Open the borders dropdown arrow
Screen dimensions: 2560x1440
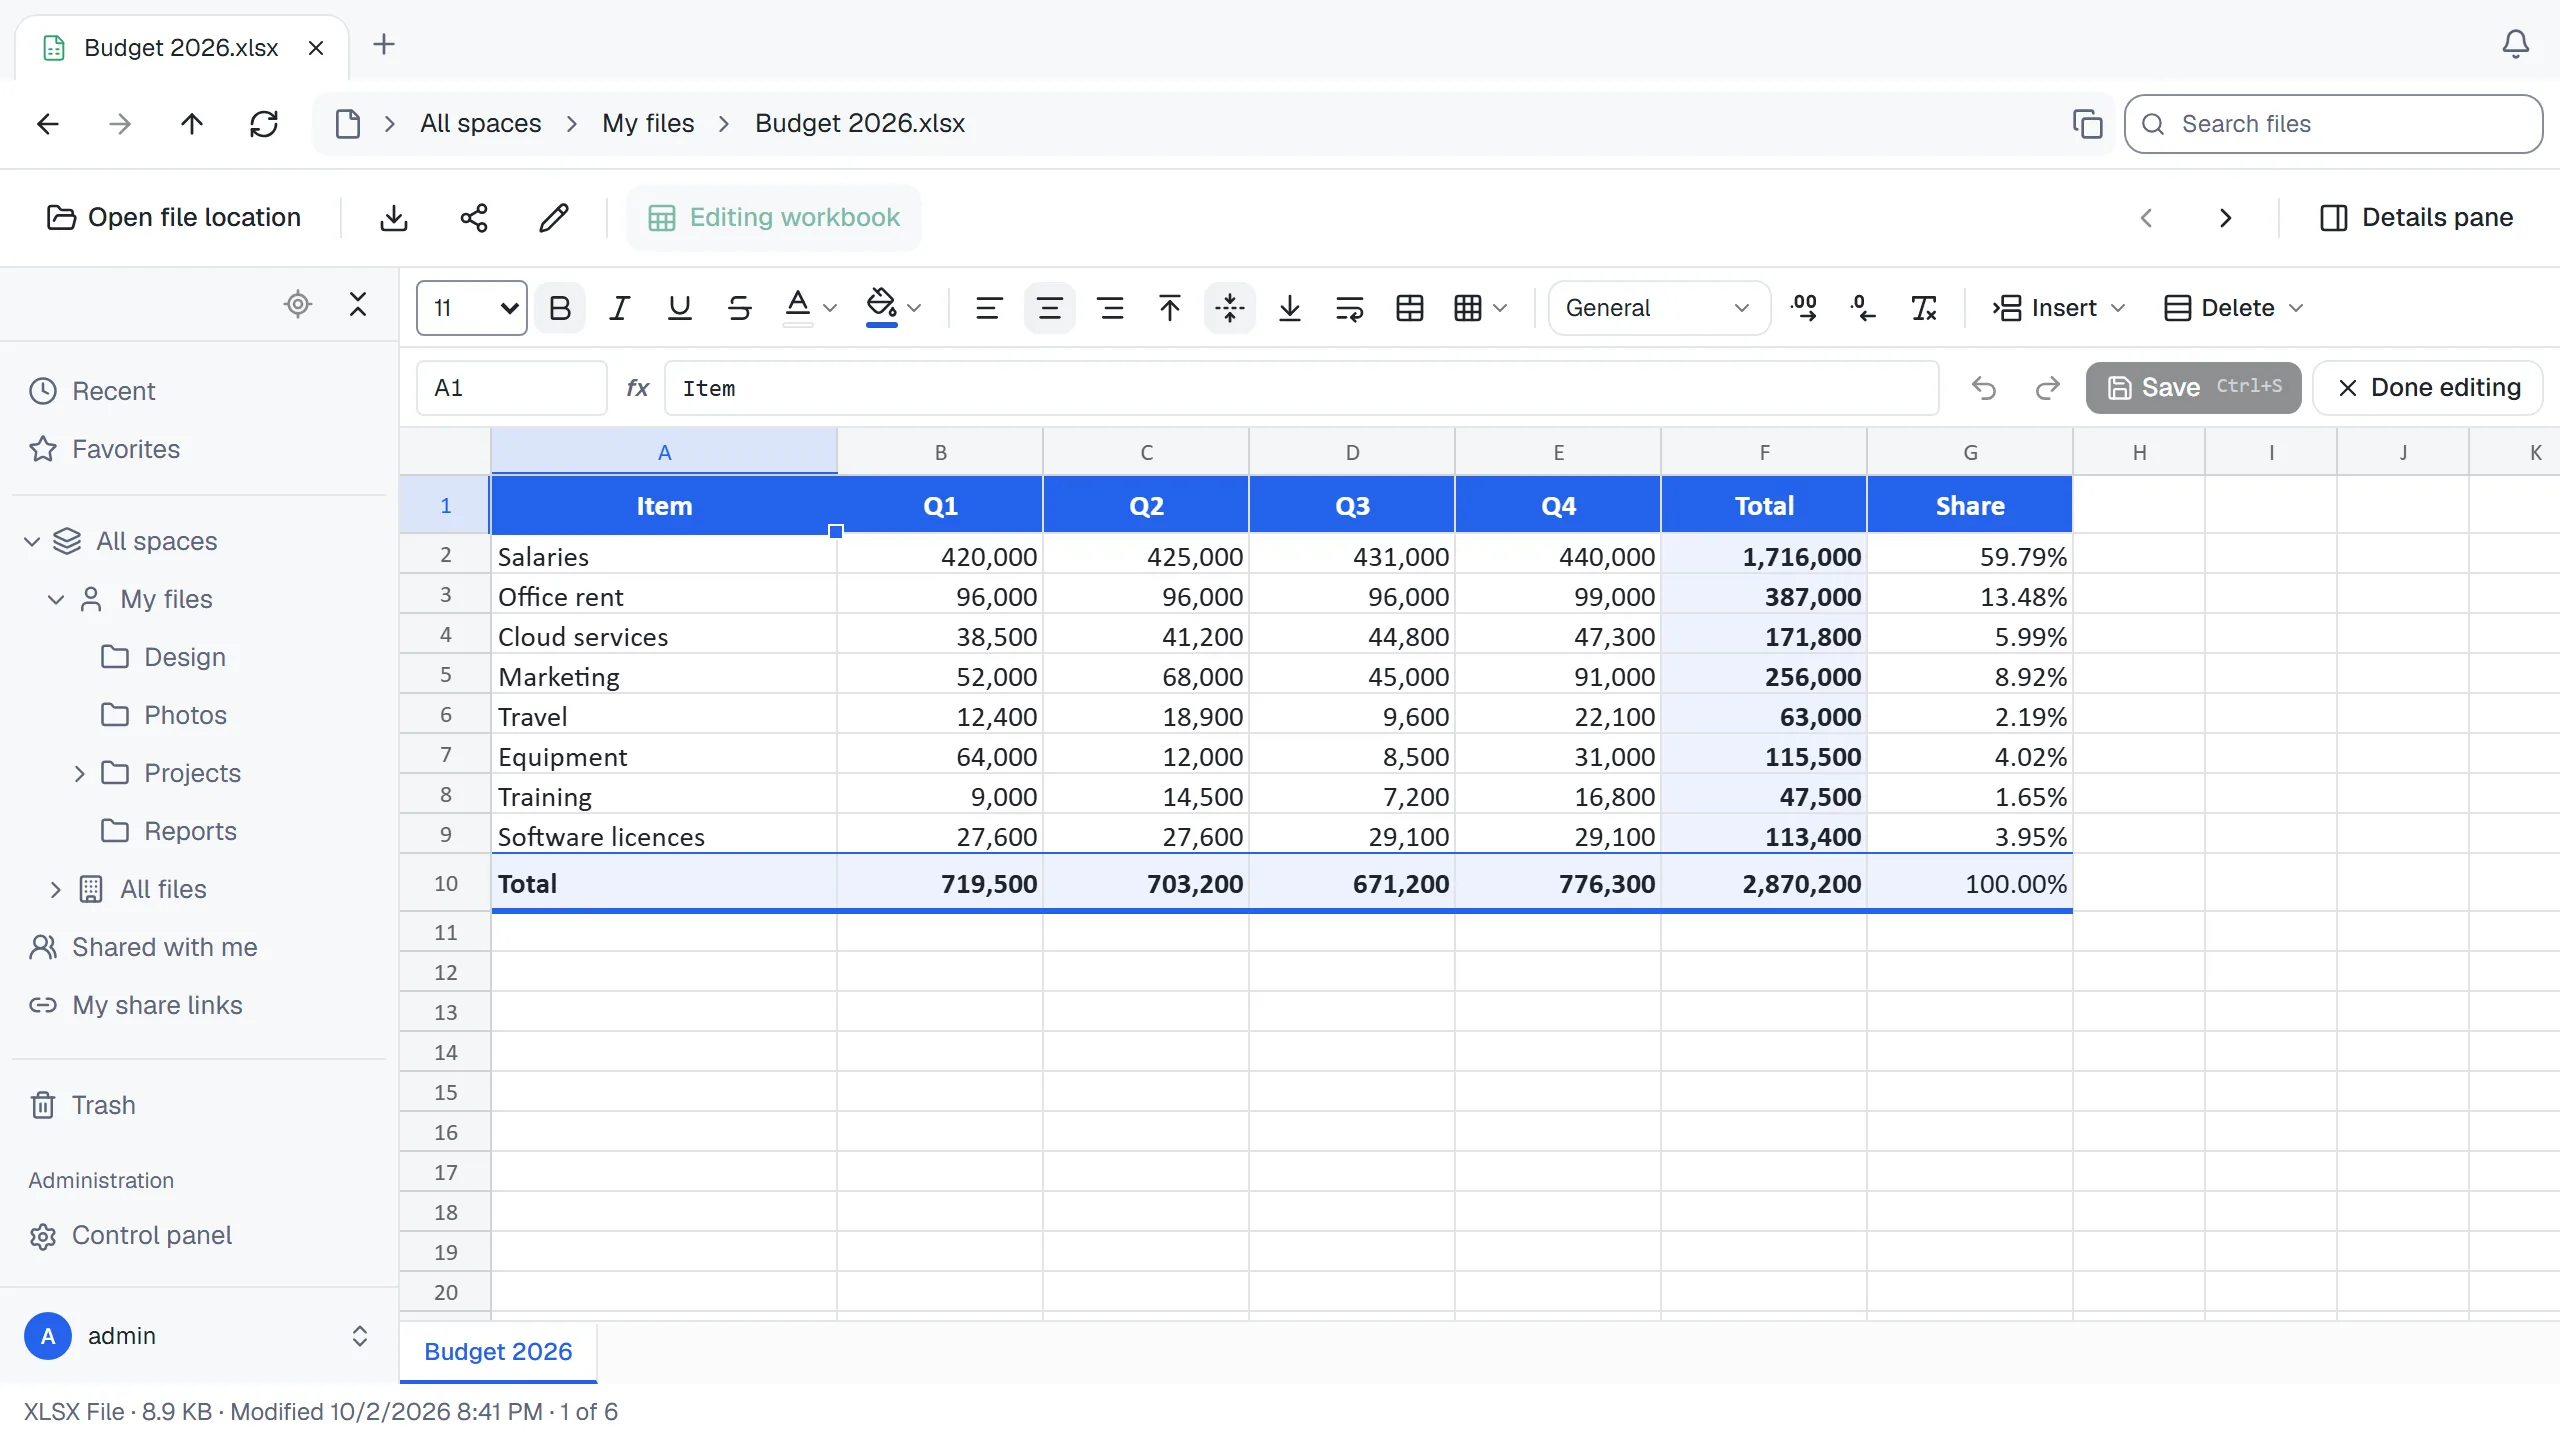[1500, 308]
